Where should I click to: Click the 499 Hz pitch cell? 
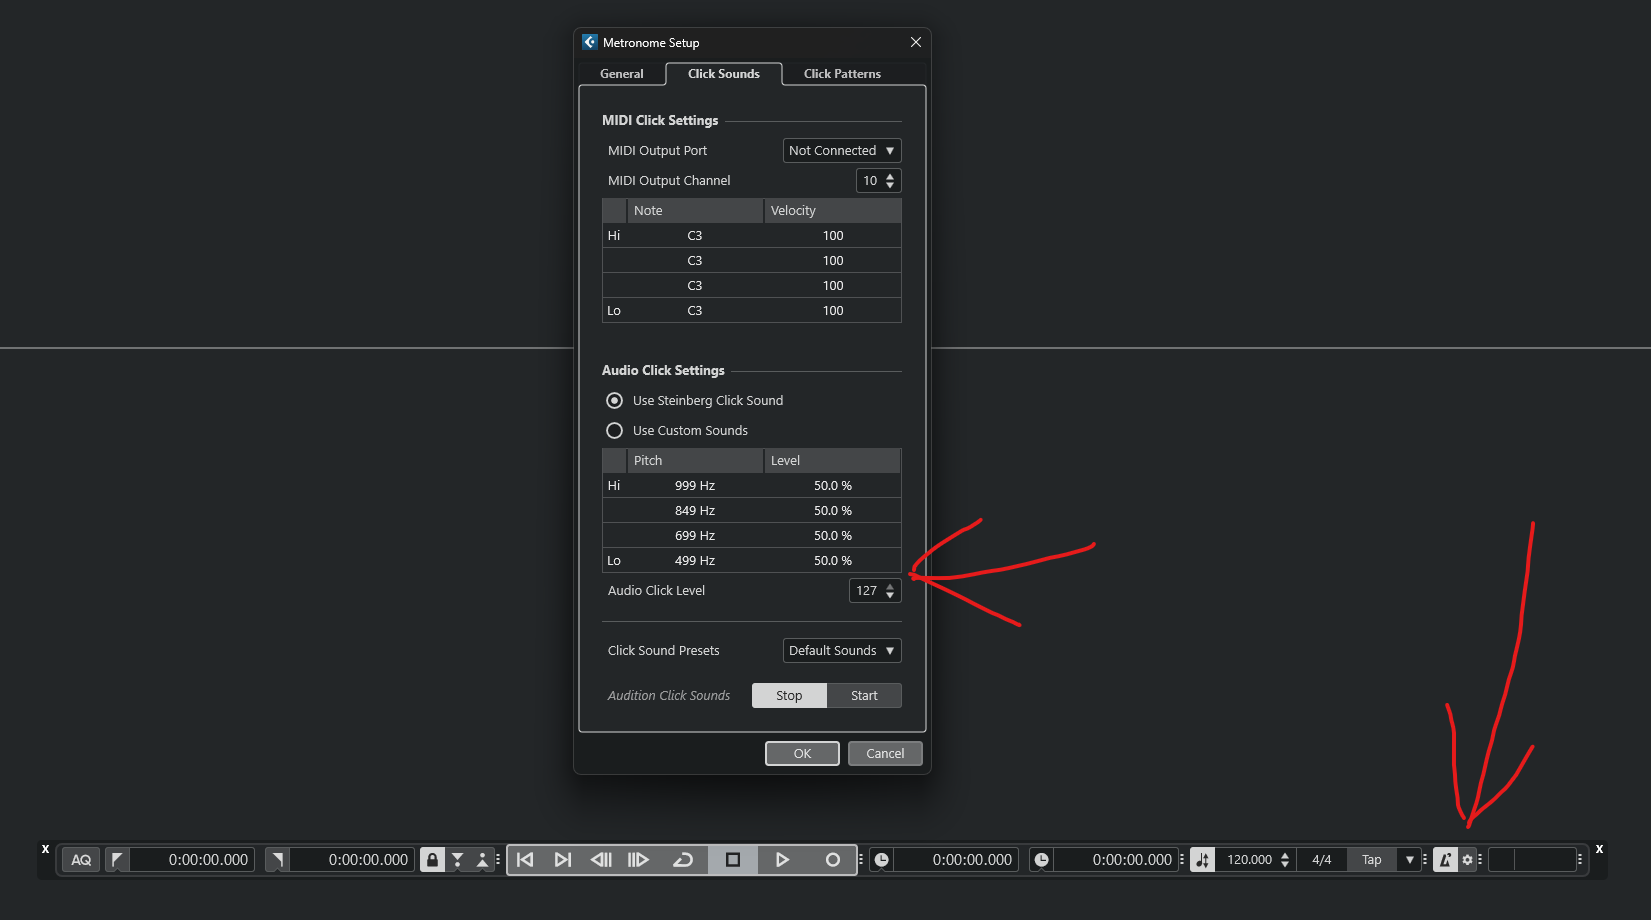tap(695, 561)
